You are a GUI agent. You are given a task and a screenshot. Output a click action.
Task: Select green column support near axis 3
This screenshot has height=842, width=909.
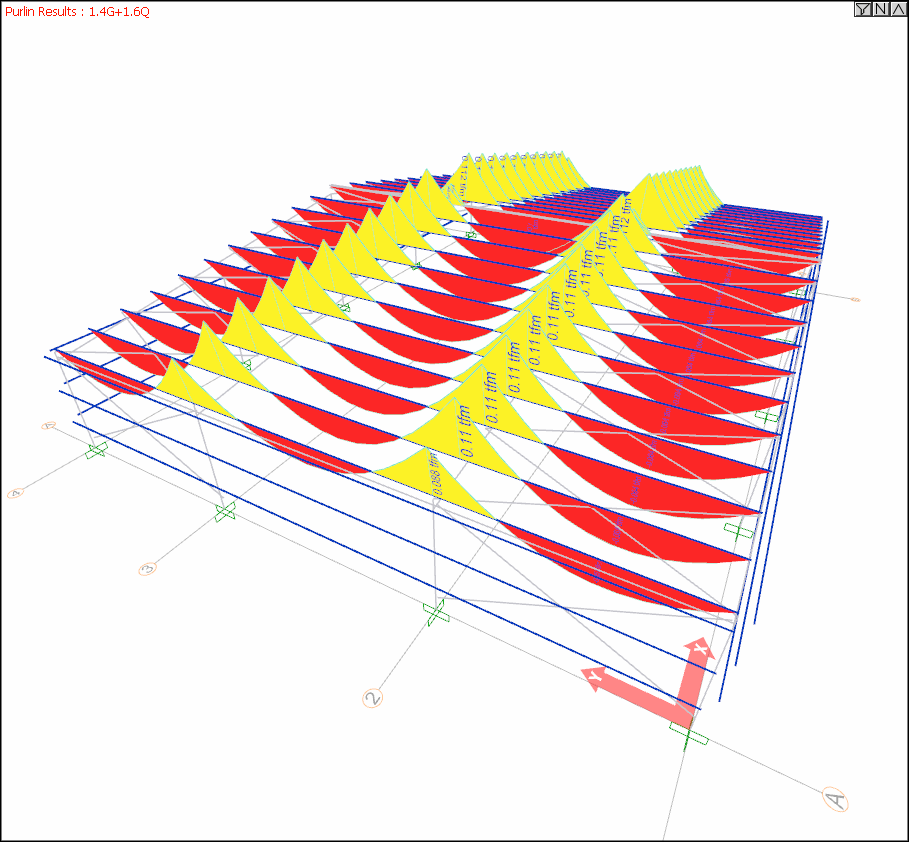225,512
